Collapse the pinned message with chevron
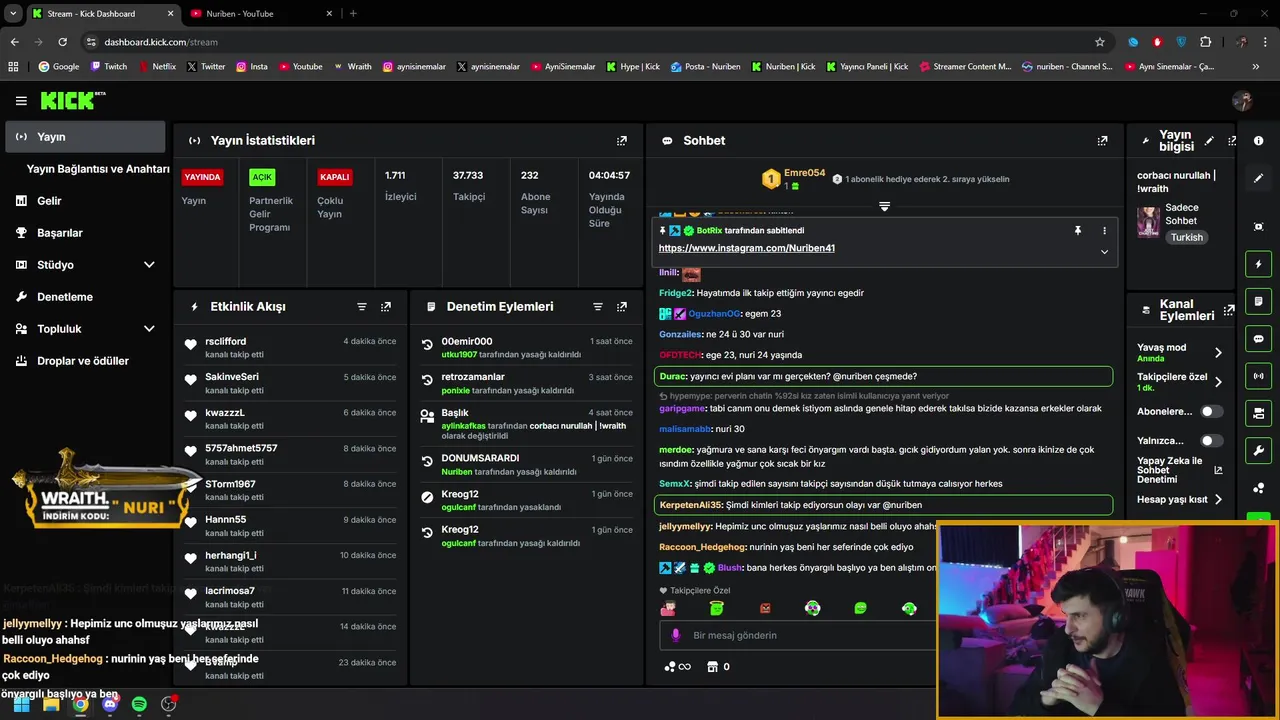1280x720 pixels. click(x=1104, y=252)
